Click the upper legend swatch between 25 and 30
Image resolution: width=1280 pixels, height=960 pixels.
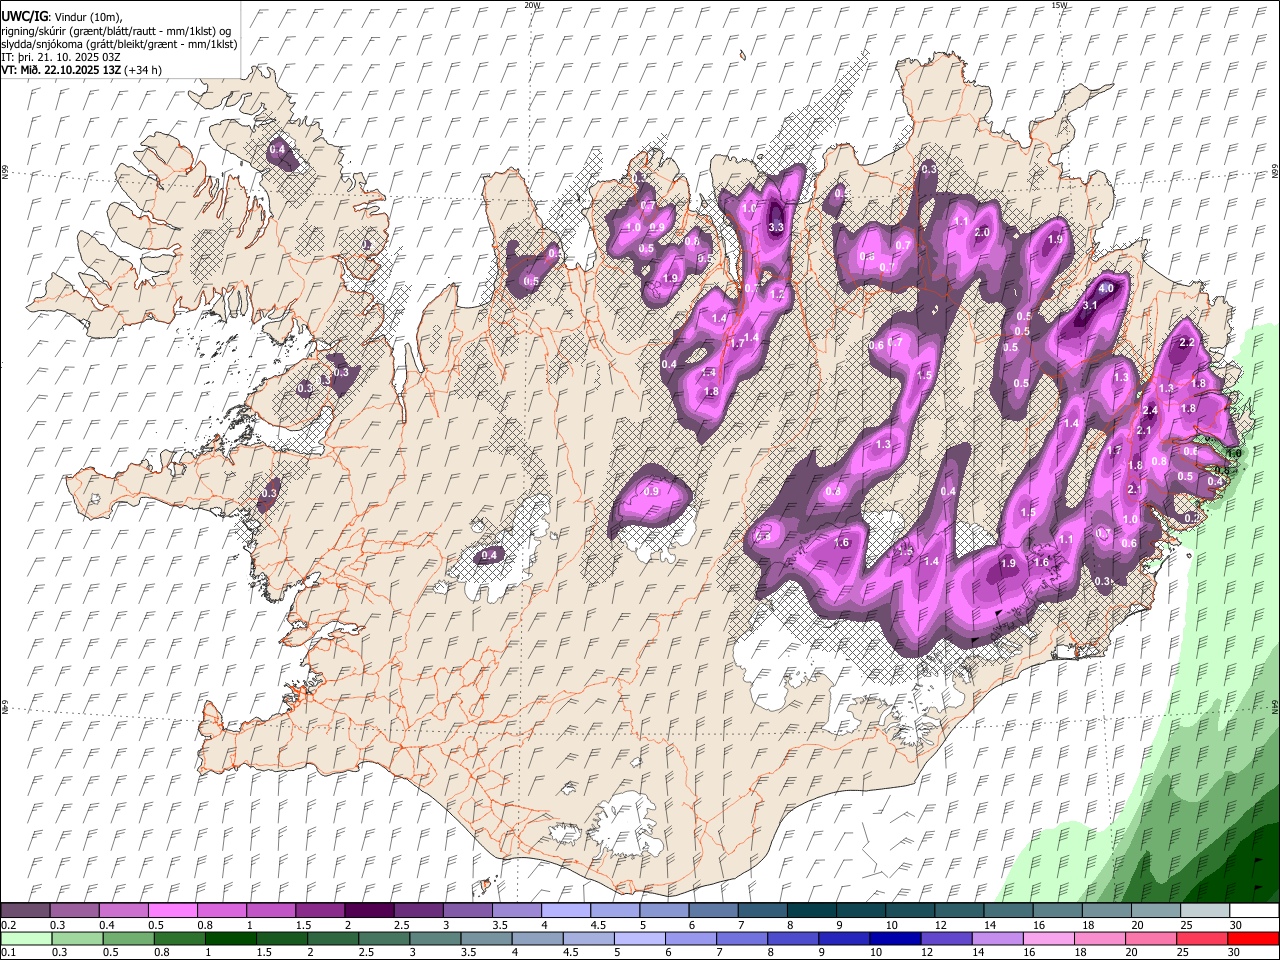pyautogui.click(x=1205, y=910)
